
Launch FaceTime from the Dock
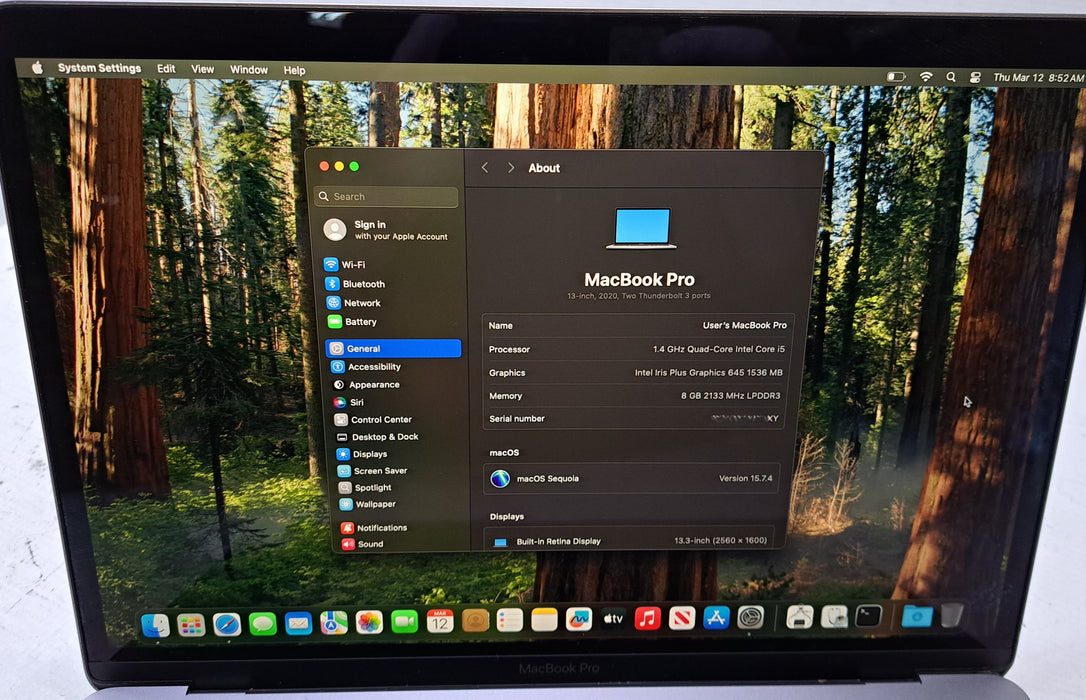pos(404,622)
